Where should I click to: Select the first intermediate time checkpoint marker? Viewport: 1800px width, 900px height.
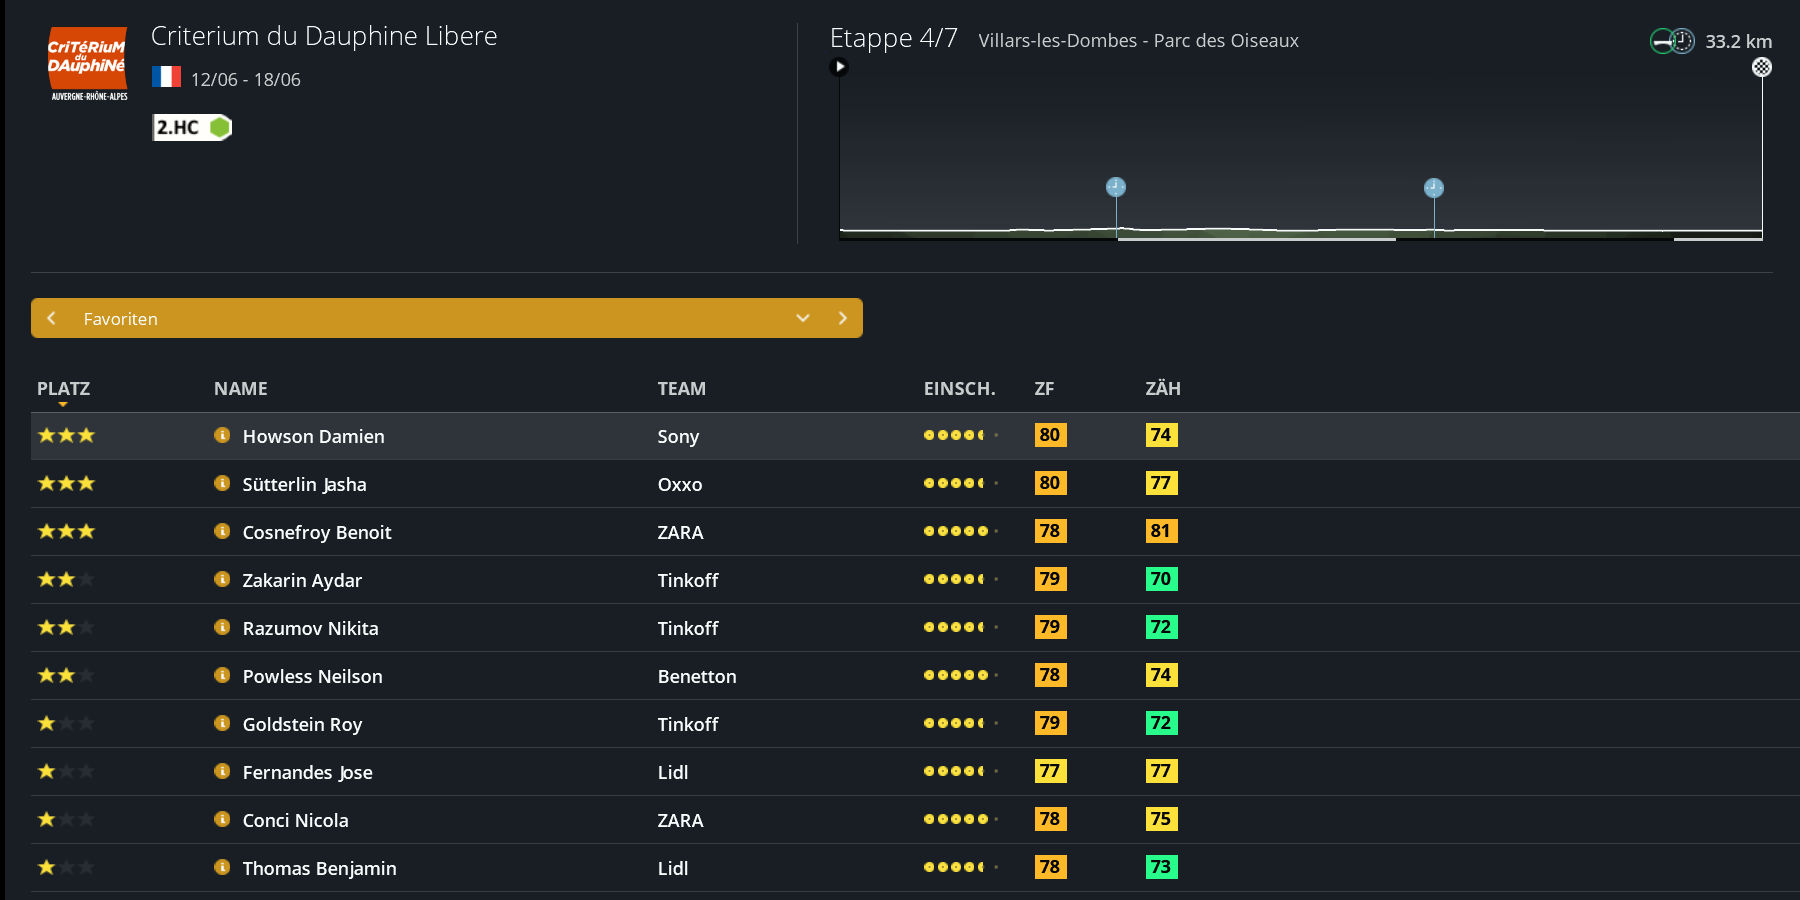[1116, 187]
